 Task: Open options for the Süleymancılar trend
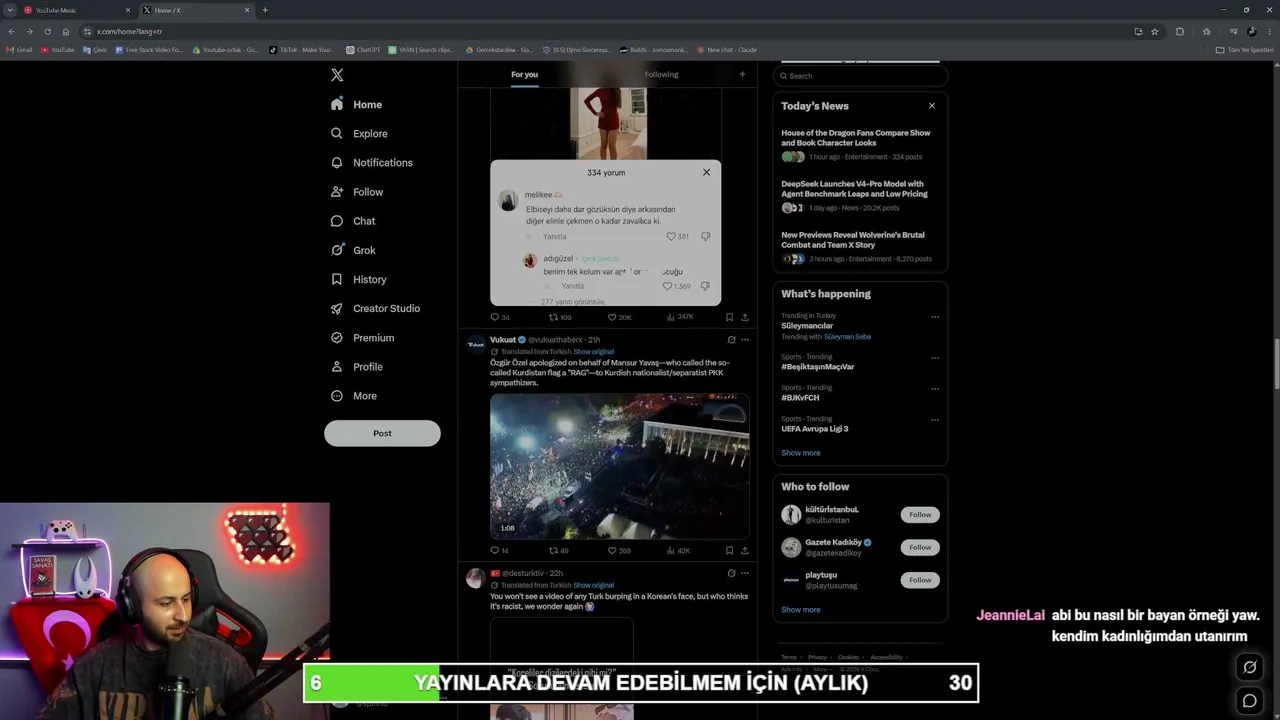click(935, 317)
